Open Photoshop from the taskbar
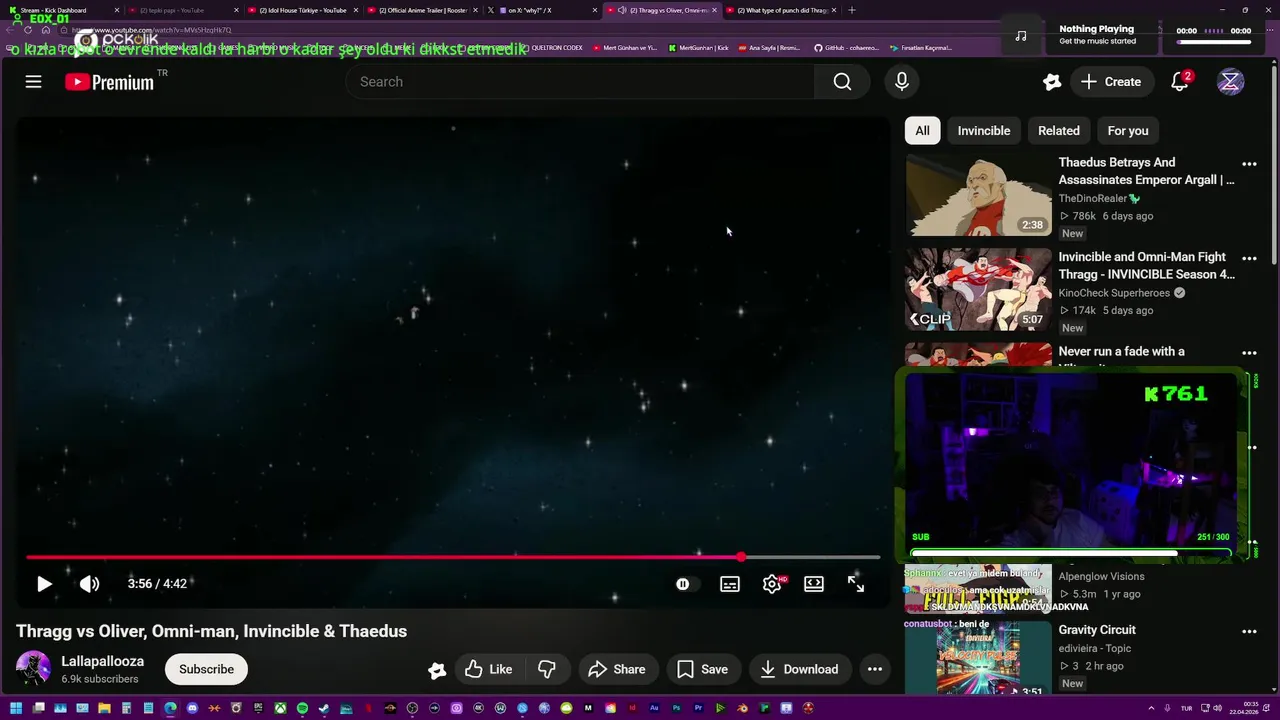This screenshot has width=1280, height=720. coord(676,708)
